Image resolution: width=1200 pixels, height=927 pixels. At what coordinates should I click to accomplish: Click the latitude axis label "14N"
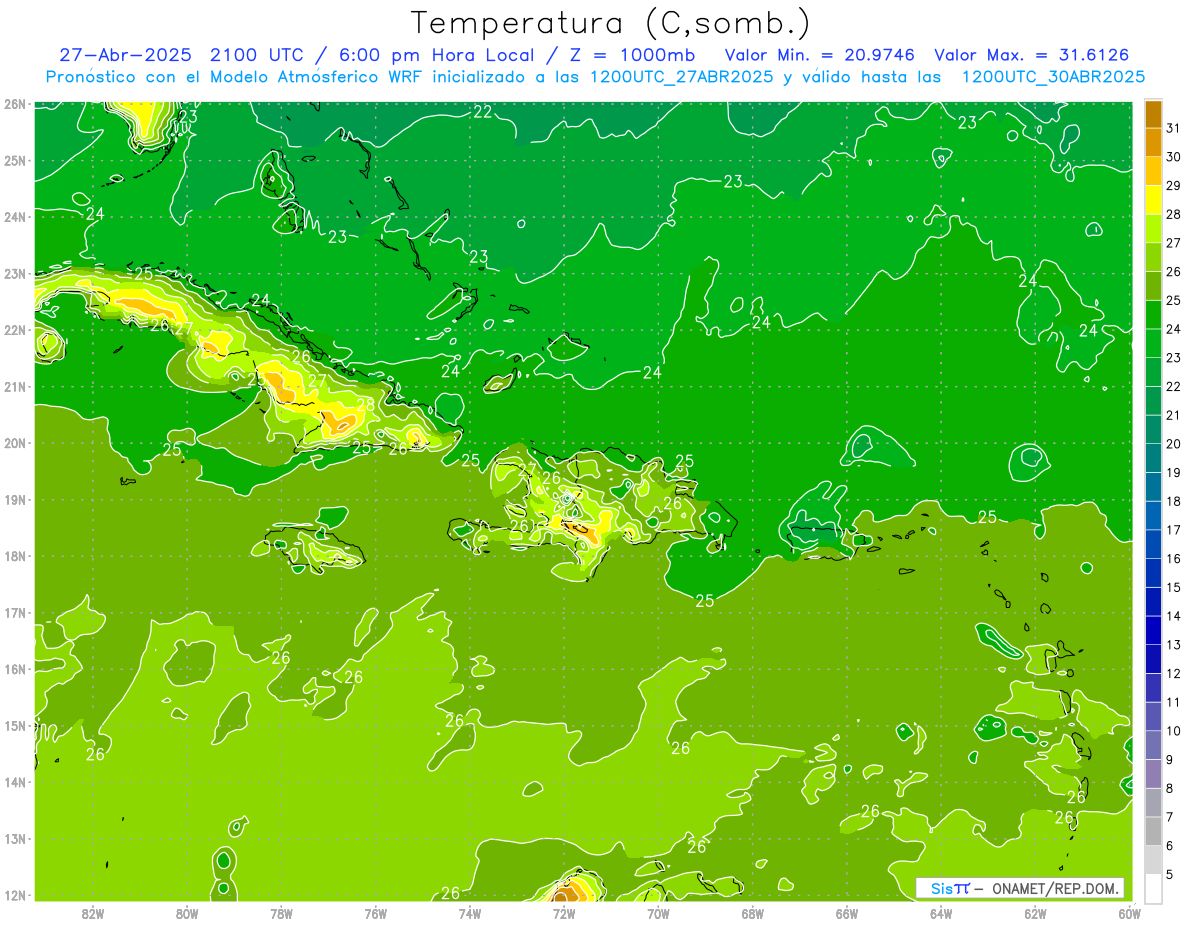click(14, 782)
